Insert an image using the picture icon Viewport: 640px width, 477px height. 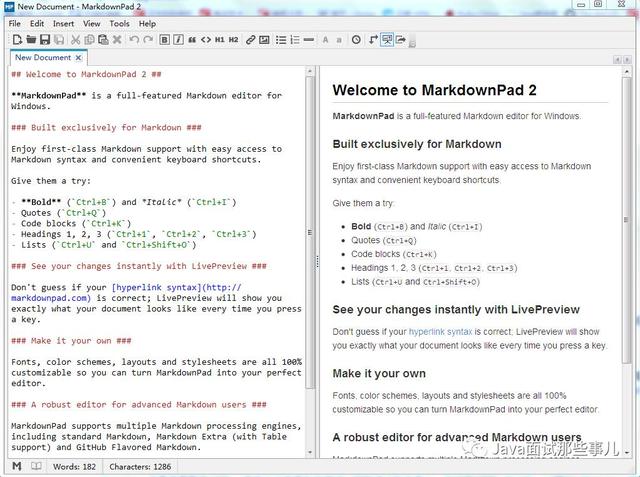(x=264, y=40)
